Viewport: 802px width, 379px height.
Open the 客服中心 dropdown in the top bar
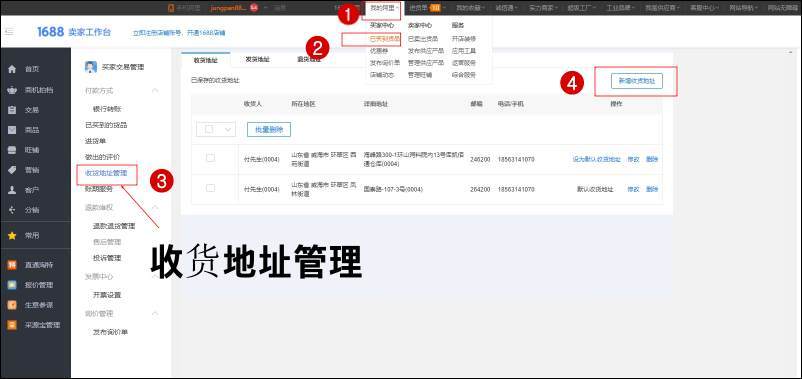[x=704, y=8]
